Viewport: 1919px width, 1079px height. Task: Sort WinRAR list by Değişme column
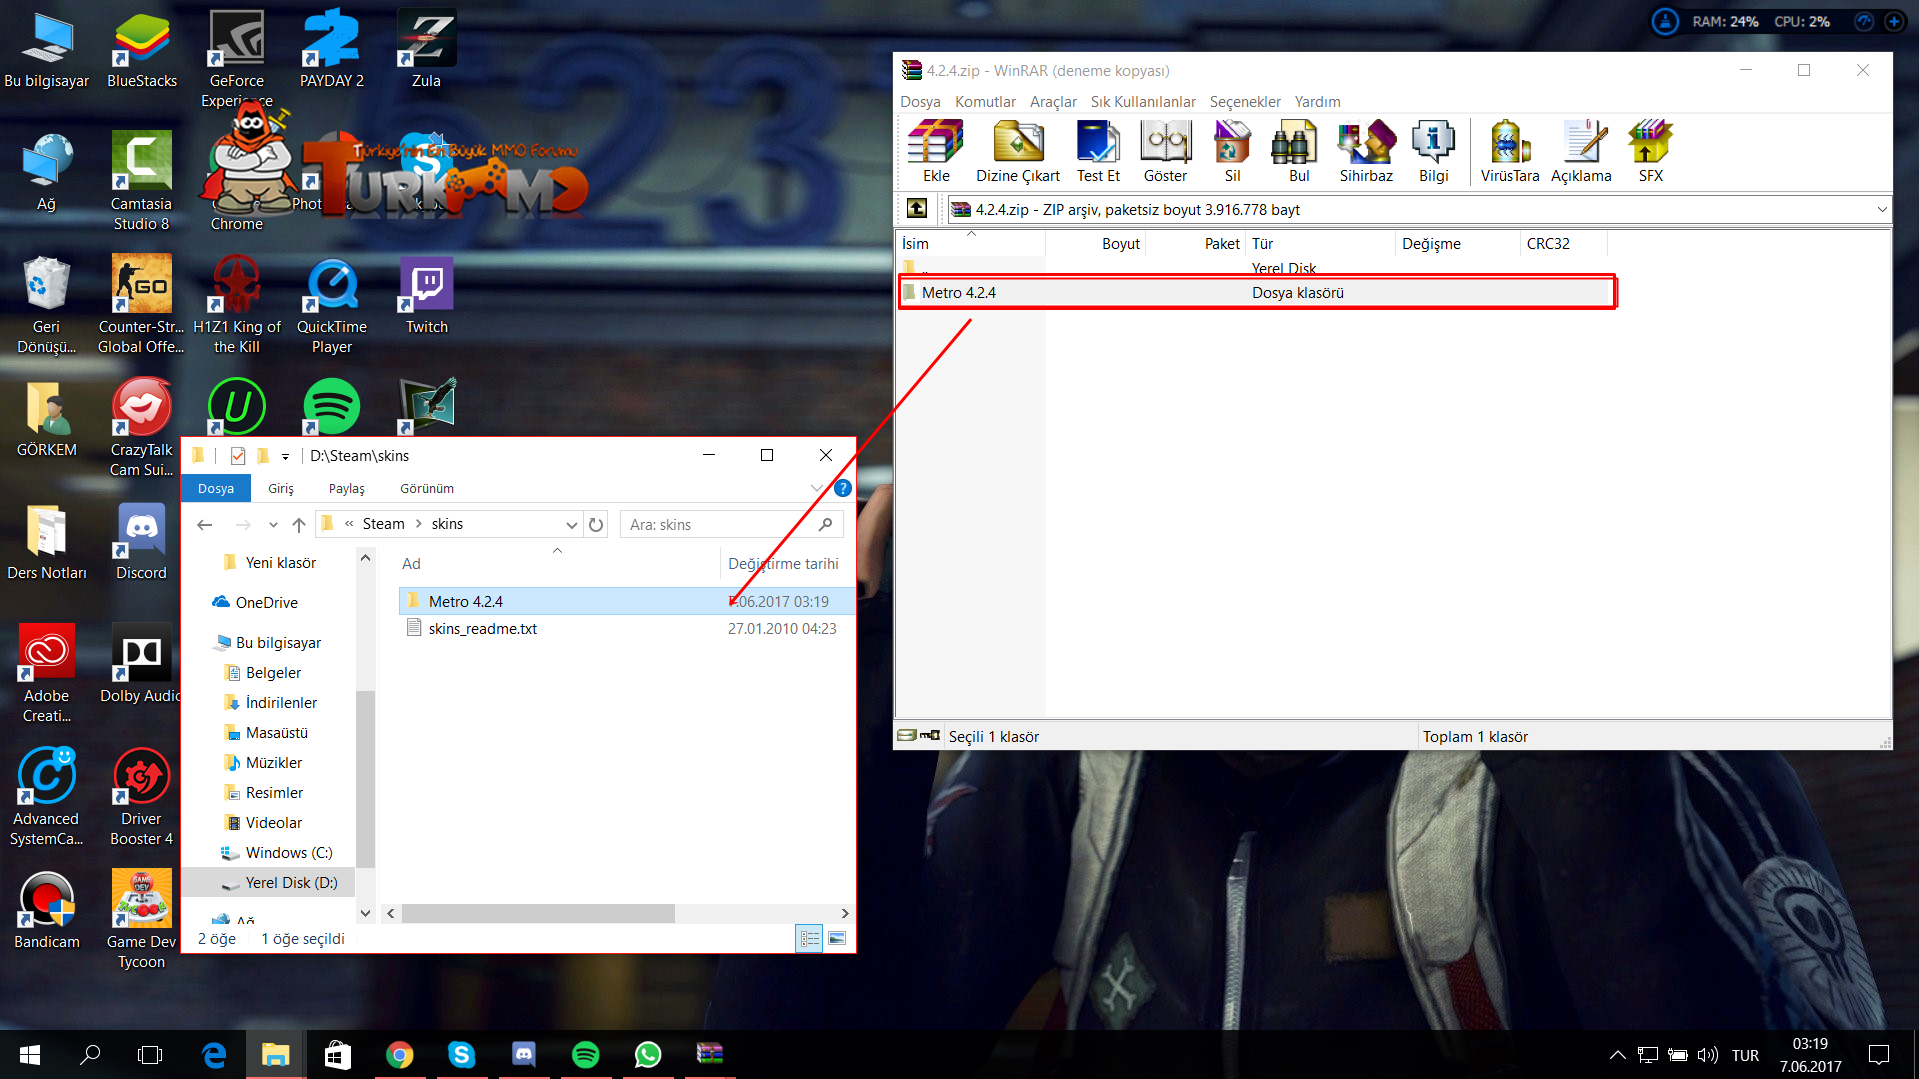(1456, 244)
